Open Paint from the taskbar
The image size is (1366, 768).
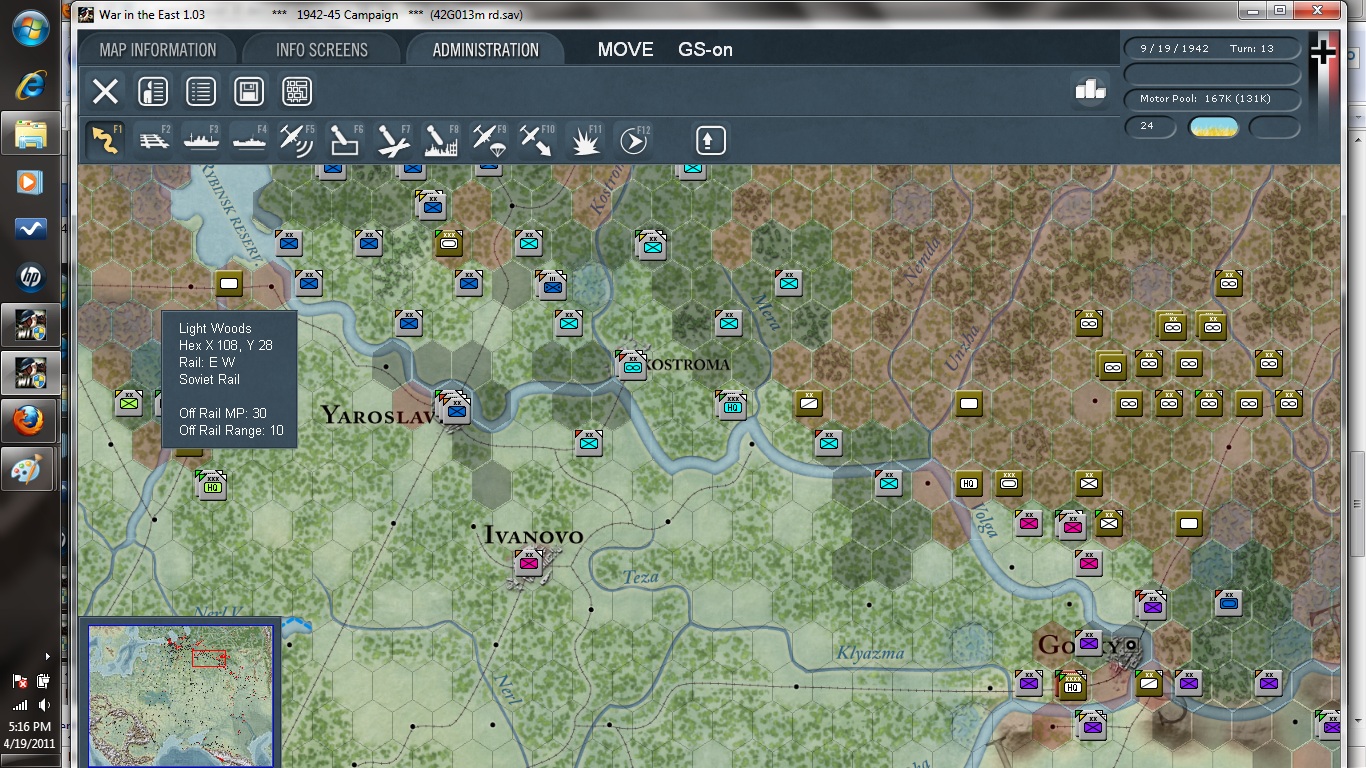[x=30, y=469]
